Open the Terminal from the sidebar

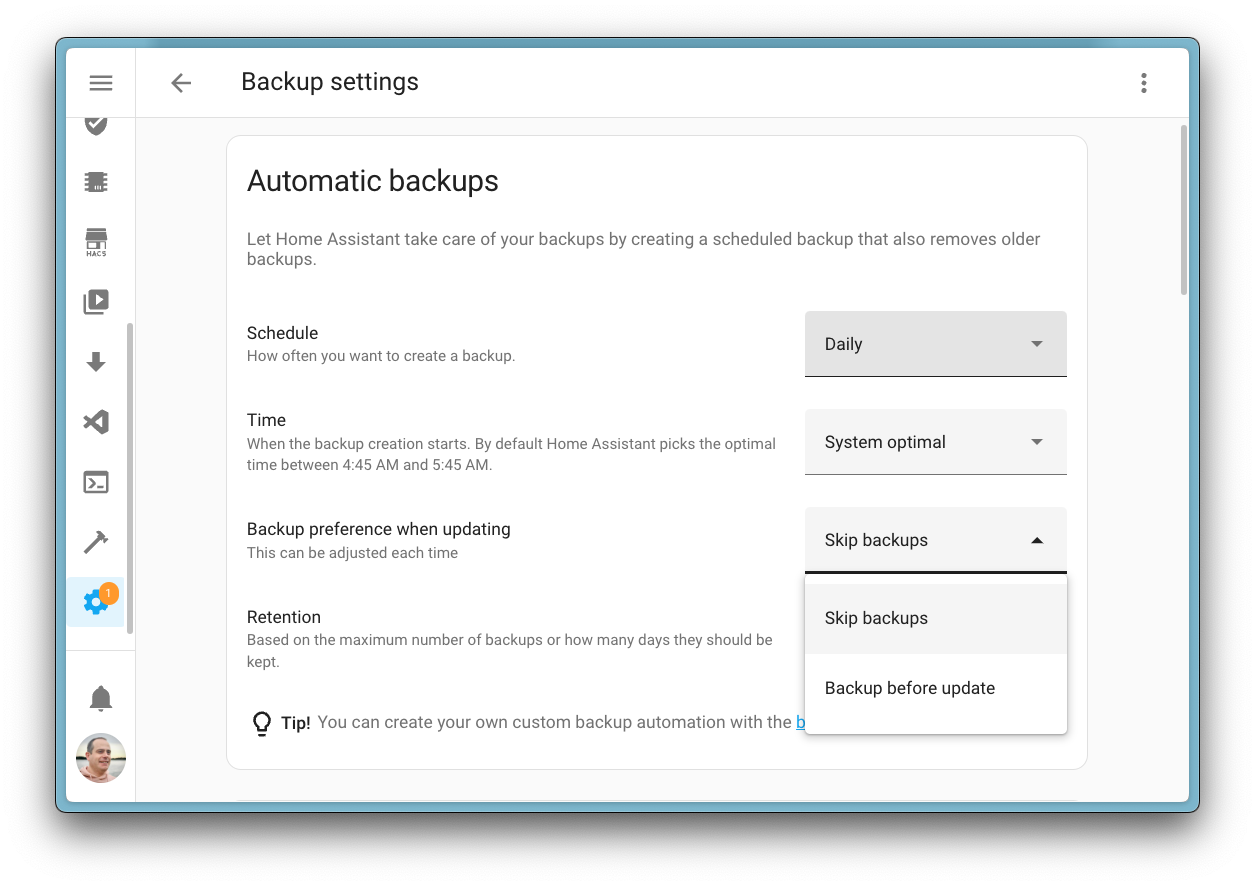[x=96, y=482]
